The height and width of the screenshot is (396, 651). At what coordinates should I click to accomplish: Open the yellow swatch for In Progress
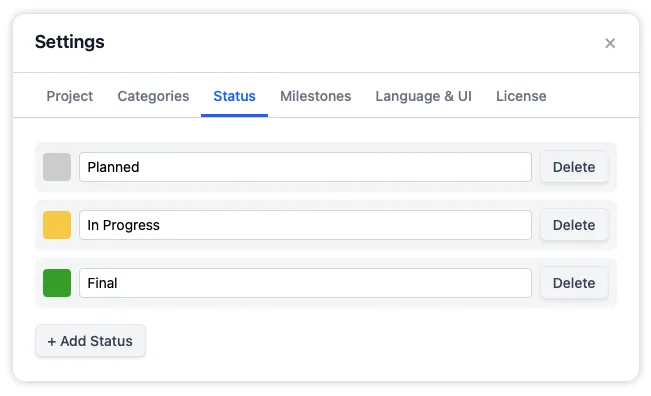[57, 225]
